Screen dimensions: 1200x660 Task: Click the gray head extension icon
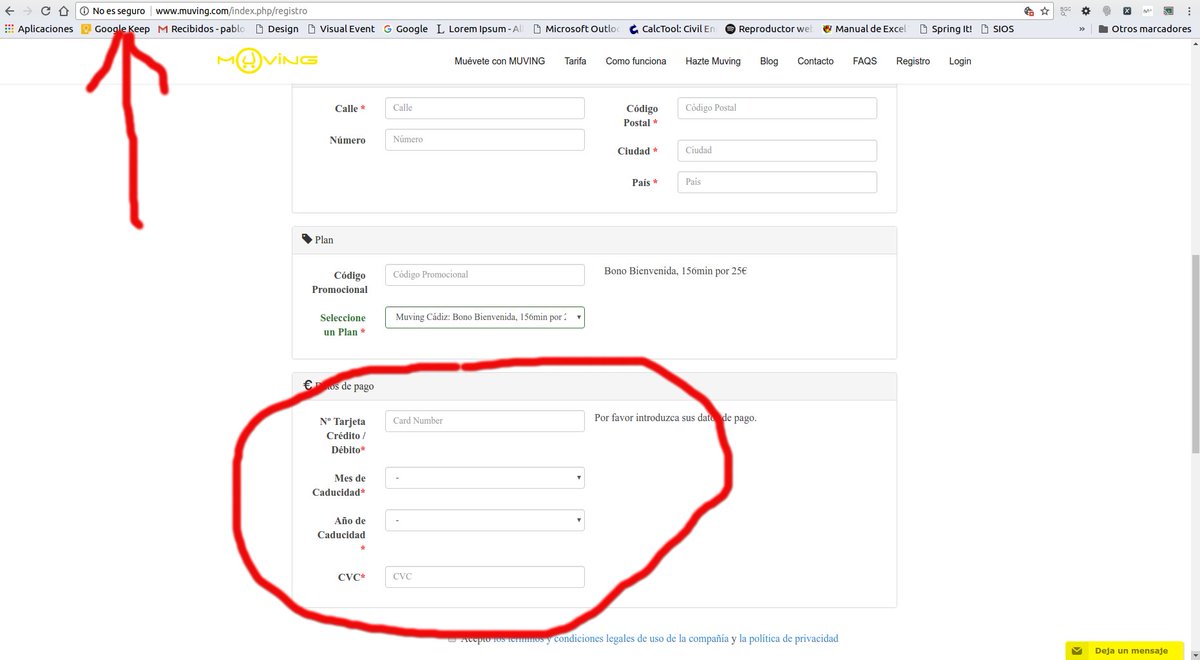click(x=1106, y=10)
